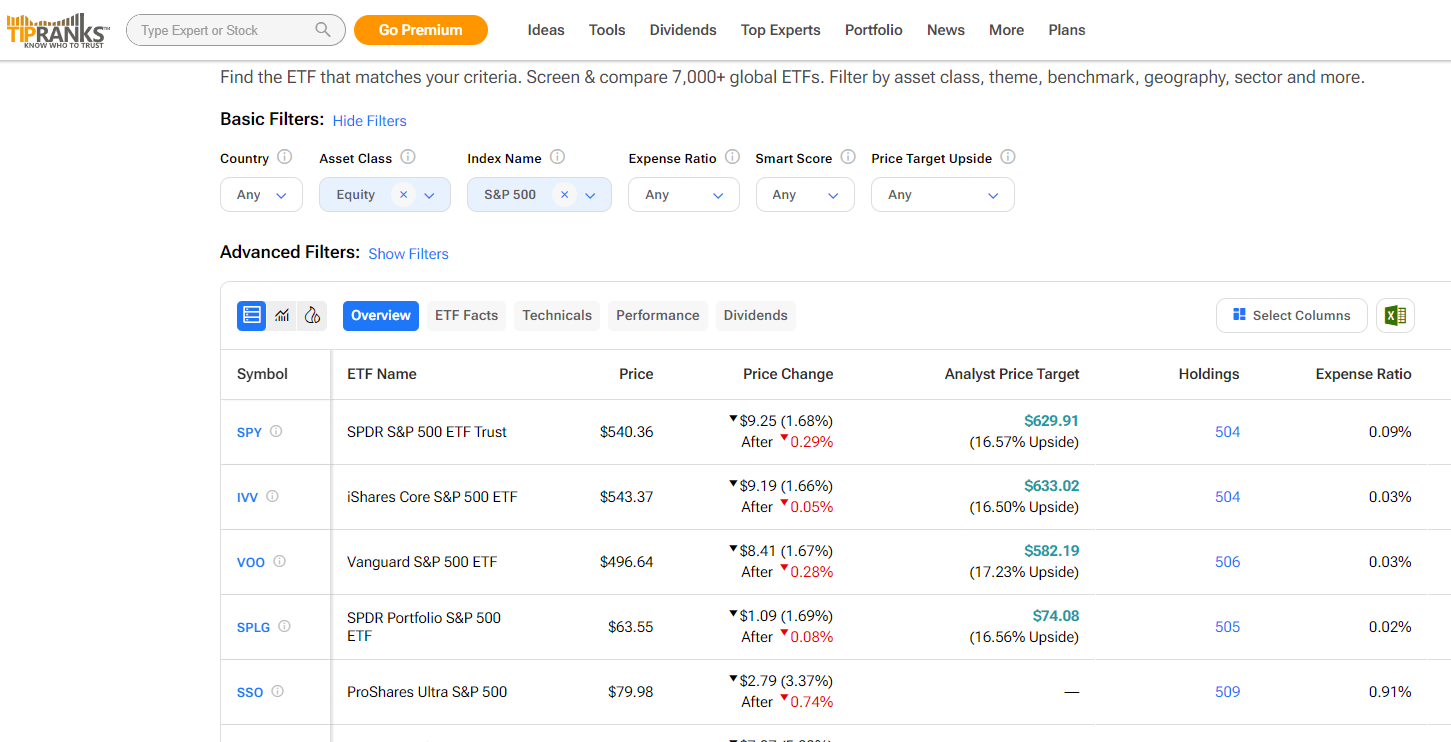Open the News menu
This screenshot has width=1451, height=742.
tap(946, 30)
